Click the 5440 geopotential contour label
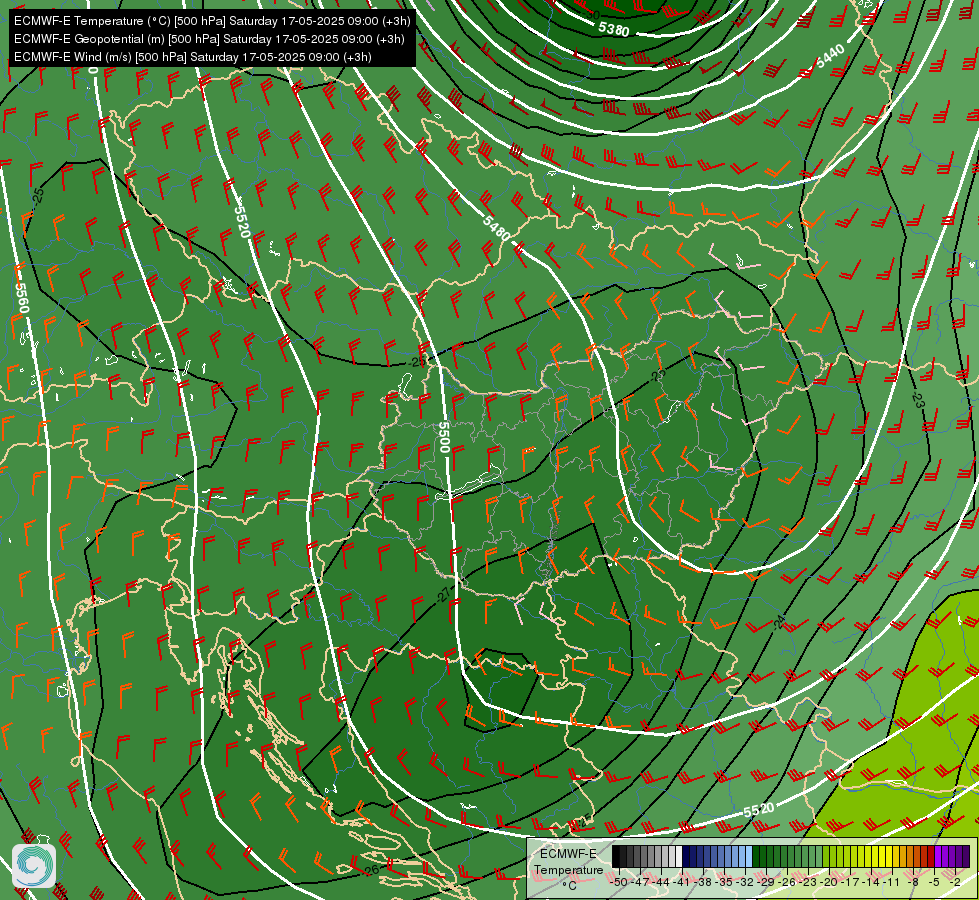 click(x=830, y=56)
